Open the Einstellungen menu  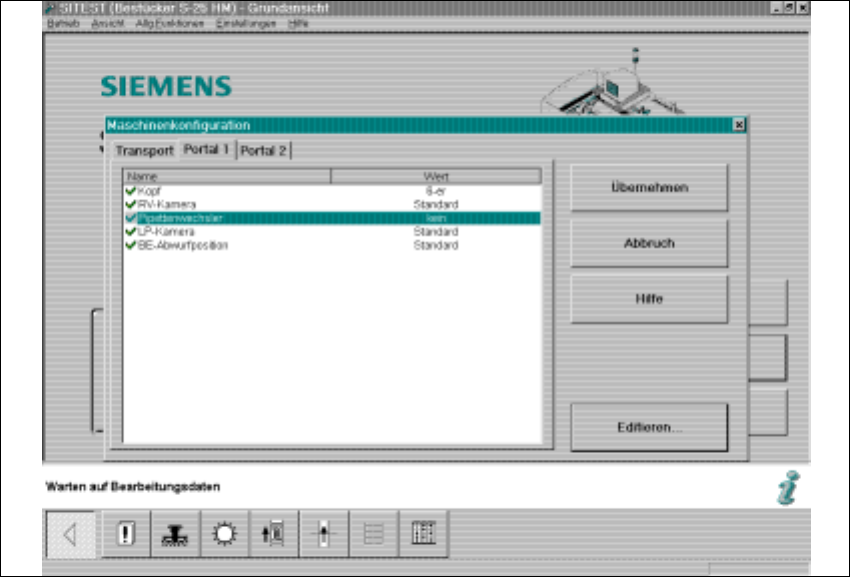point(246,23)
